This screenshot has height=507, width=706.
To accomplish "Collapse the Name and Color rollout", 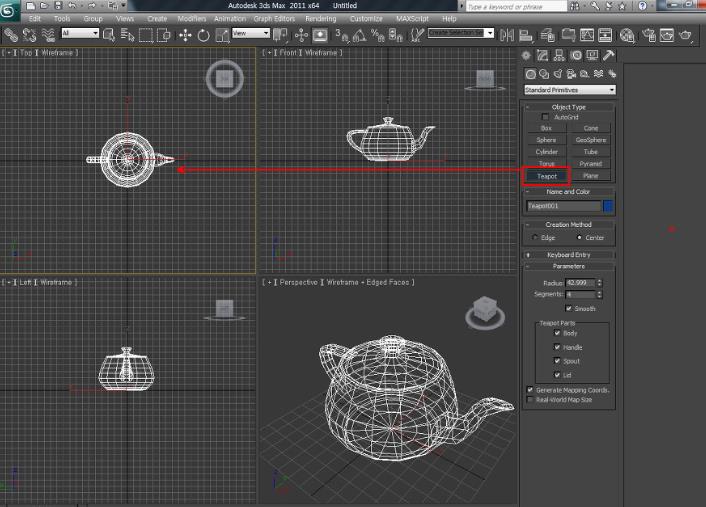I will tap(569, 192).
